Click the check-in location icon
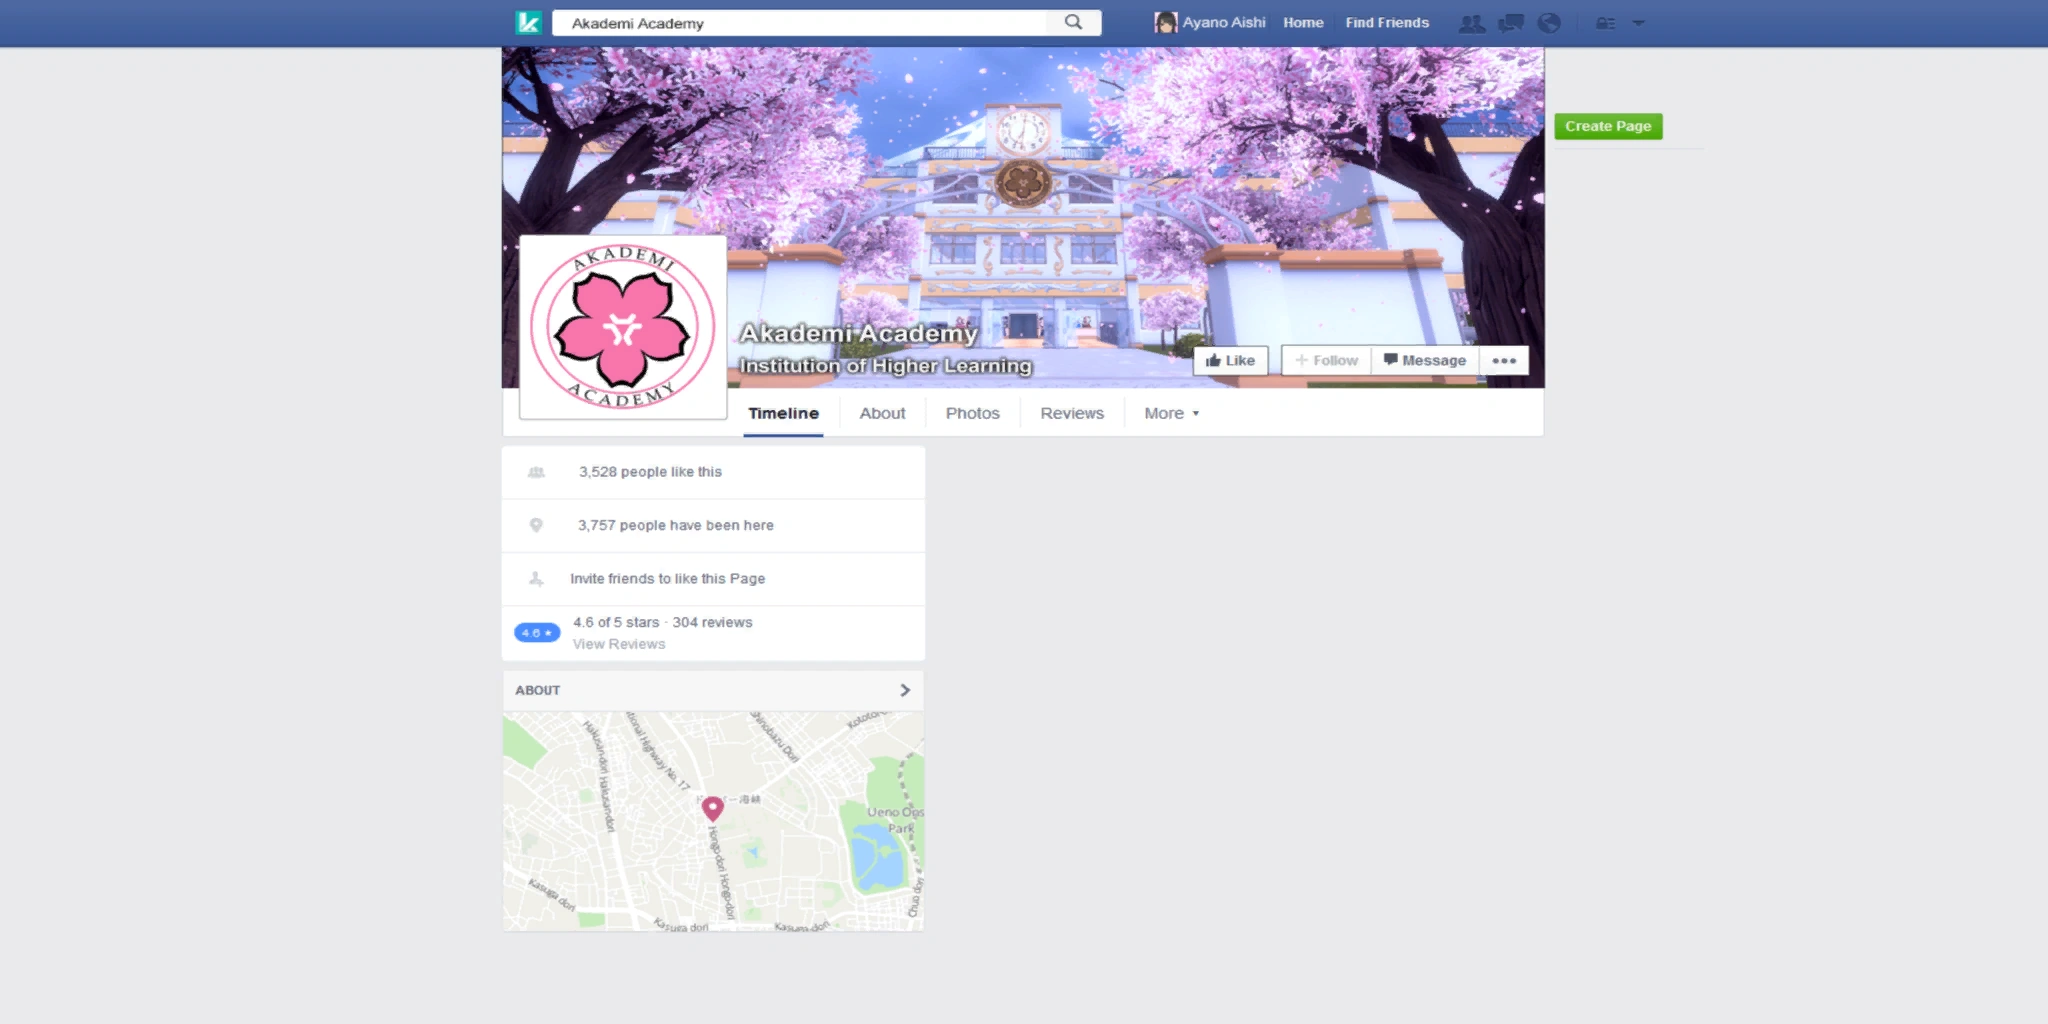Image resolution: width=2048 pixels, height=1024 pixels. click(536, 525)
